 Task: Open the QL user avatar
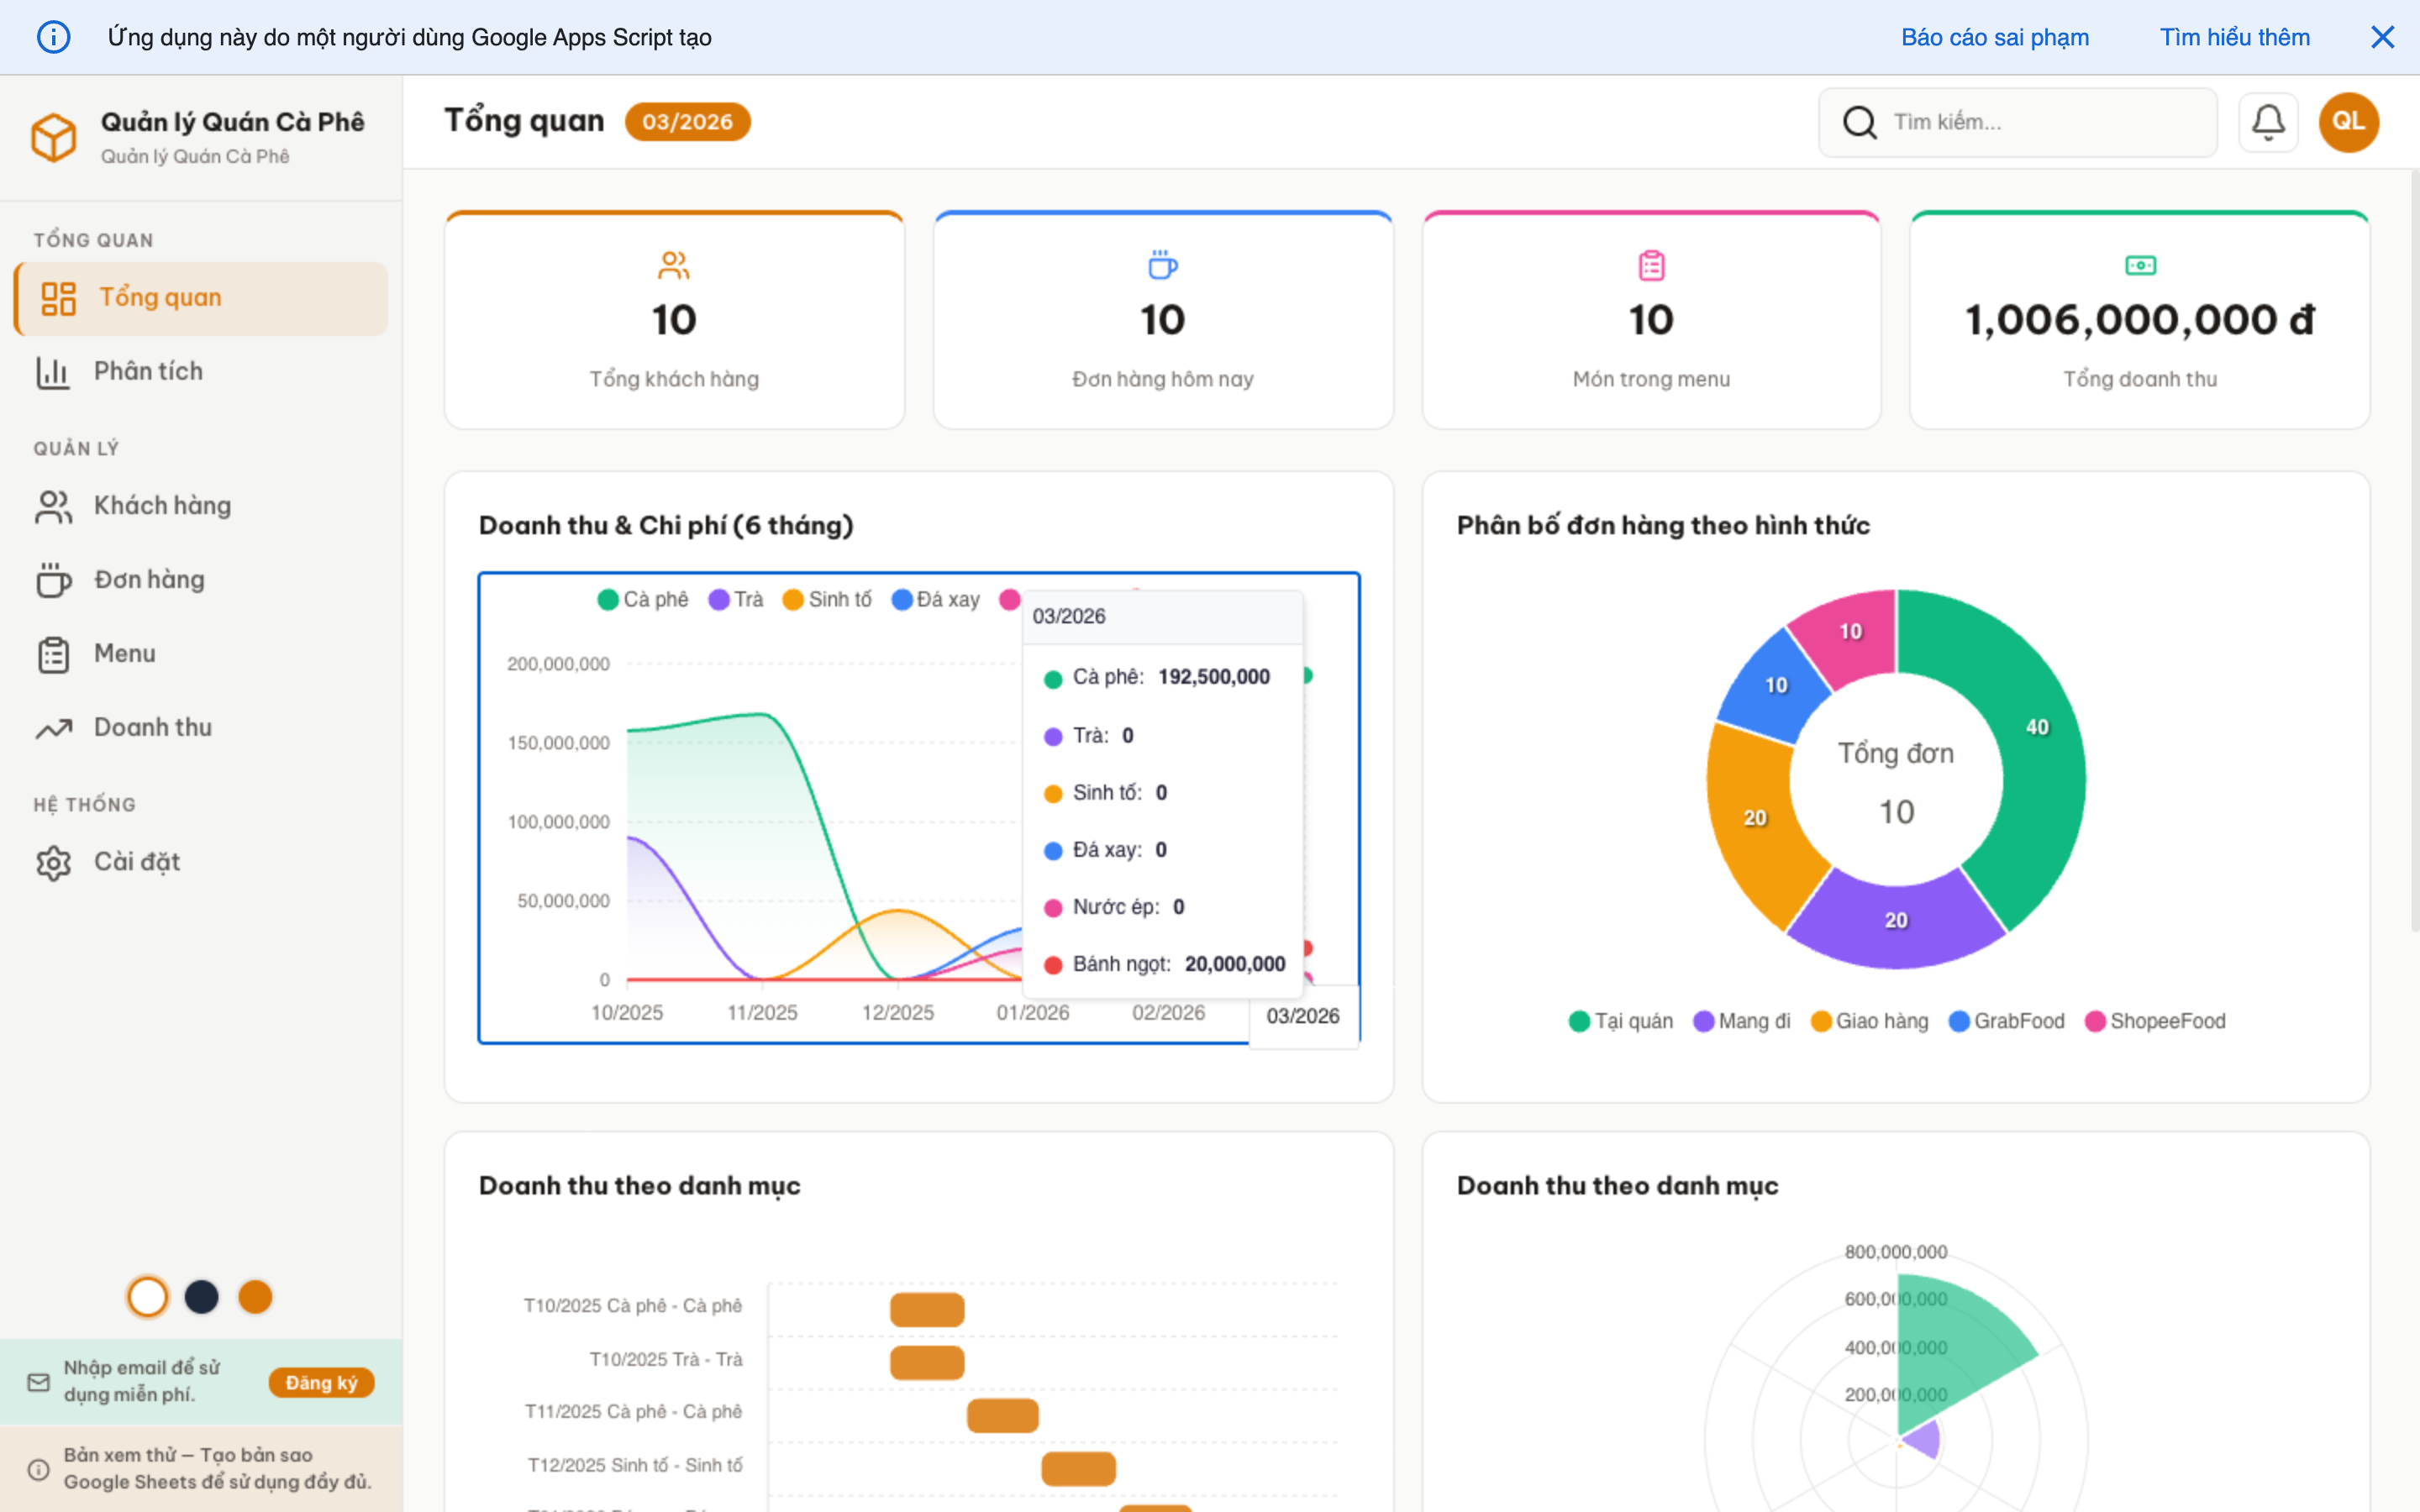2348,122
